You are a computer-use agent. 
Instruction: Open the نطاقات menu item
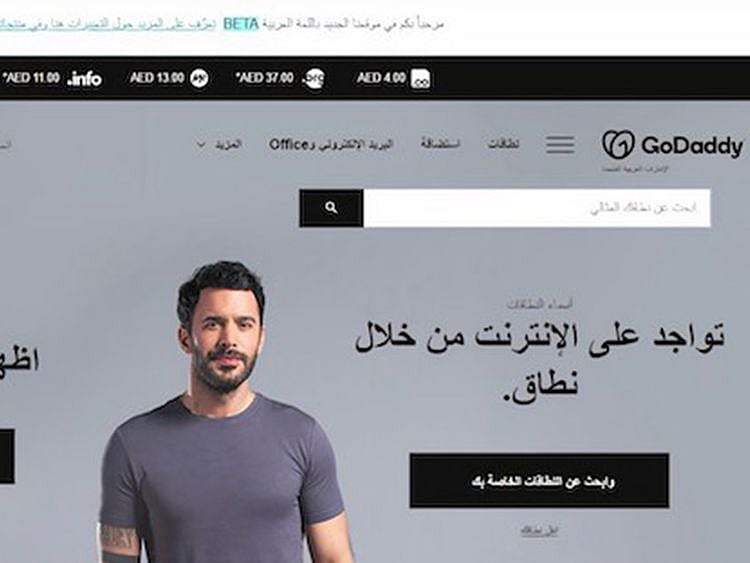coord(503,144)
